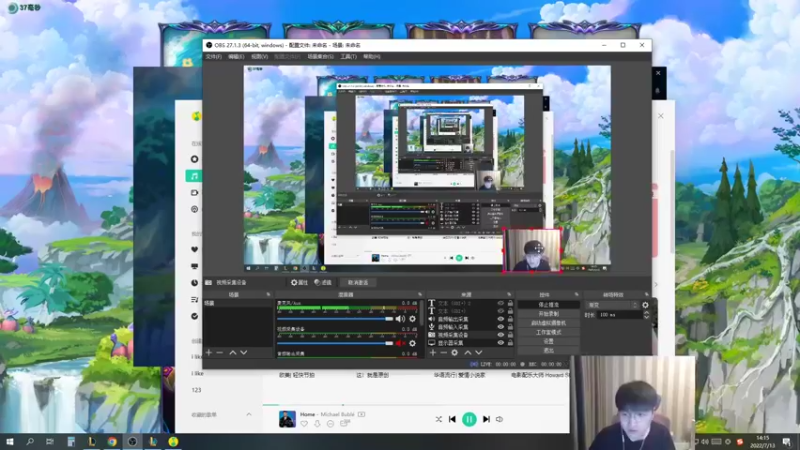Download the current song Home
Image resolution: width=800 pixels, height=450 pixels.
317,423
